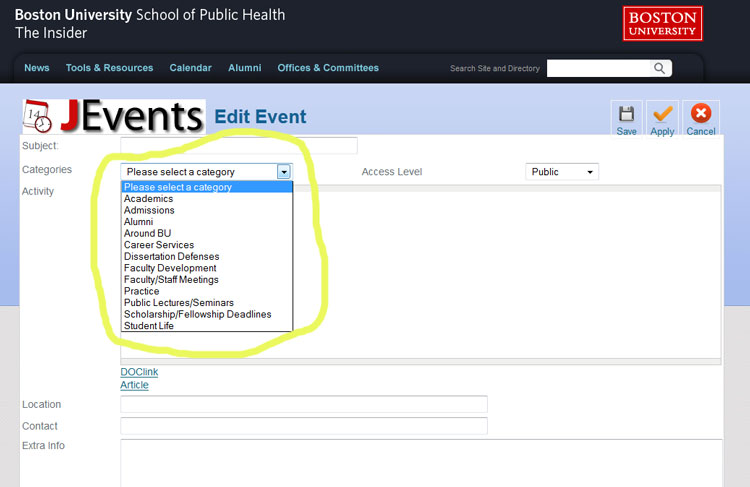Viewport: 750px width, 487px height.
Task: Open Offices & Committees menu
Action: click(328, 68)
